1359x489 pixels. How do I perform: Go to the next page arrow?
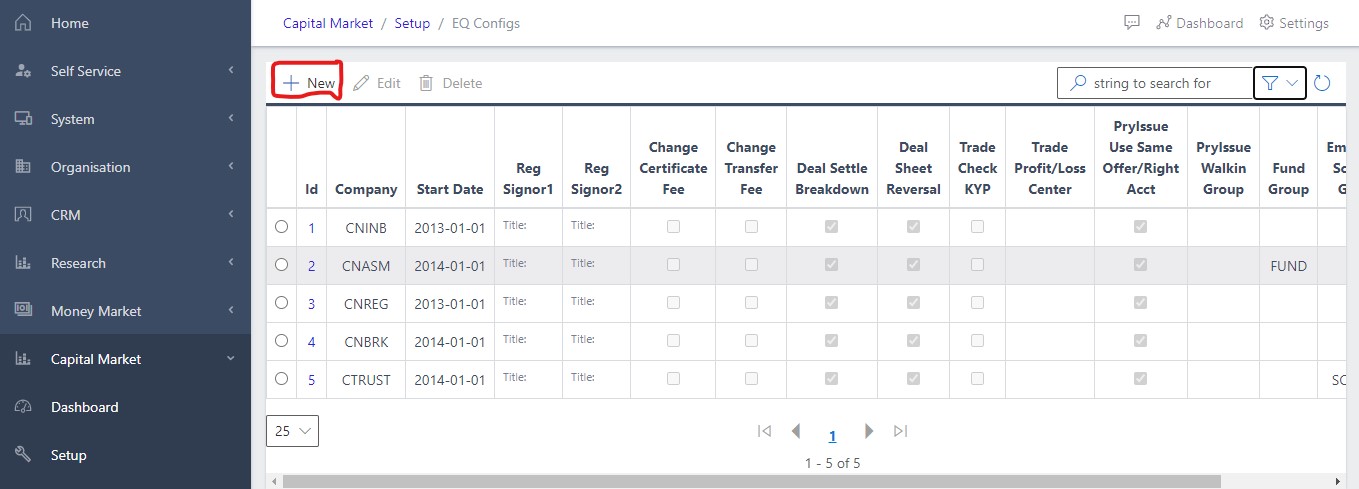click(869, 431)
